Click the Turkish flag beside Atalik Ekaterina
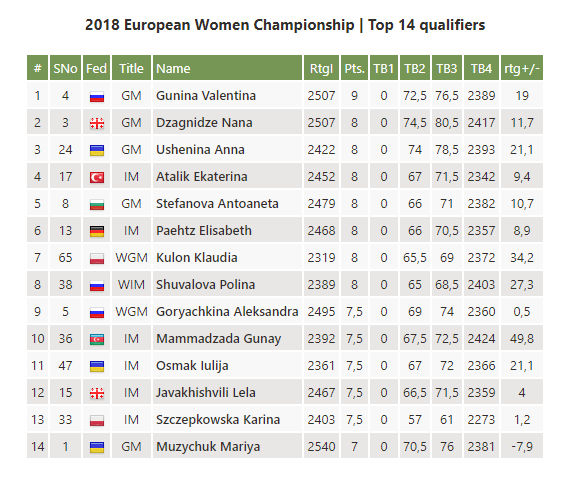The width and height of the screenshot is (581, 482). pos(97,177)
